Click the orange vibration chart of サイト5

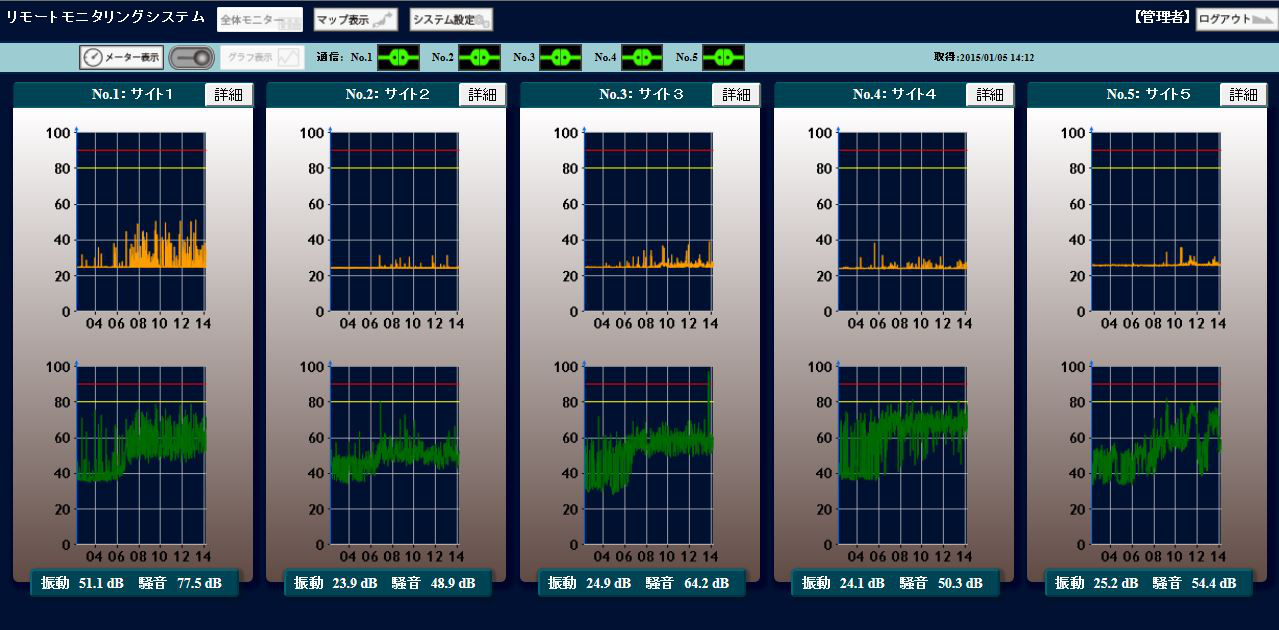coord(1157,222)
